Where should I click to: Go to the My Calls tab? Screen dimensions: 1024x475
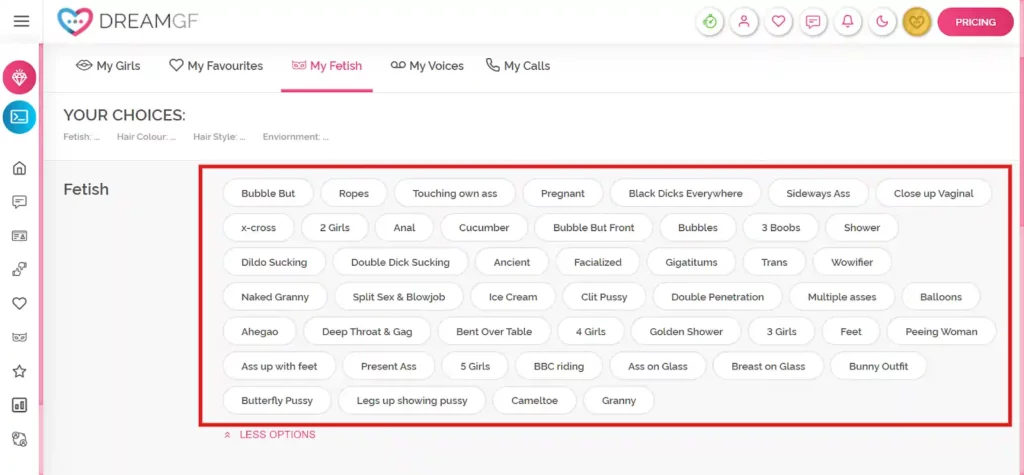point(518,66)
